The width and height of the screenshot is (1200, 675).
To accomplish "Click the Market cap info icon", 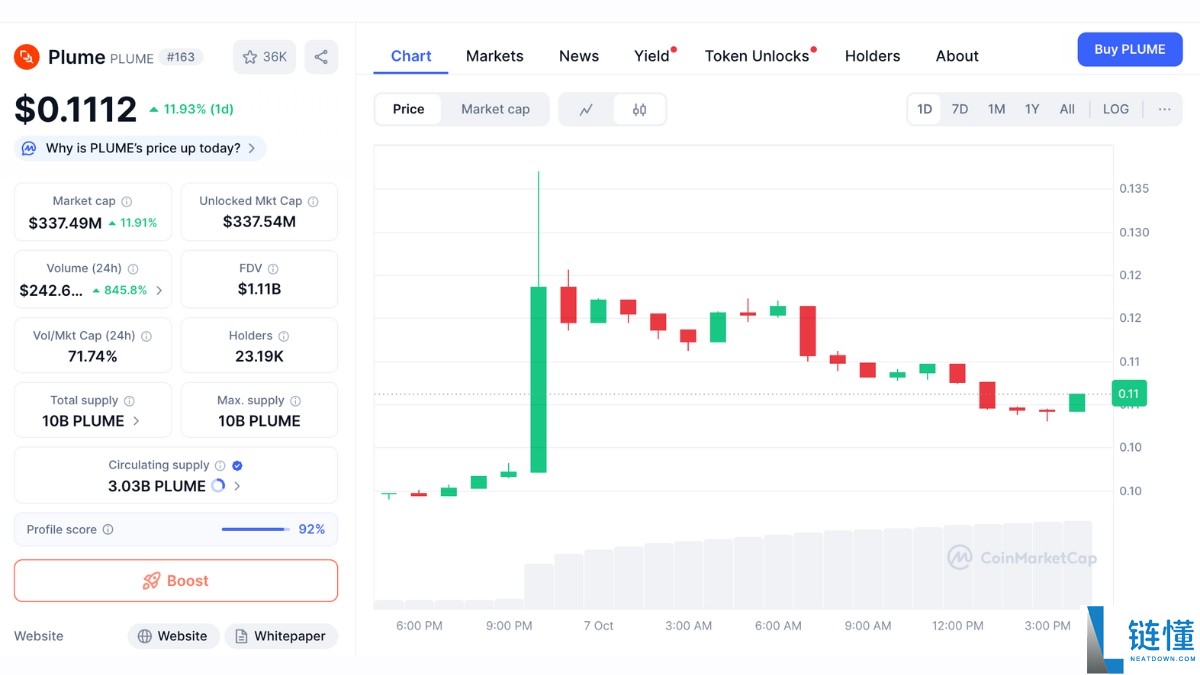I will pos(127,202).
